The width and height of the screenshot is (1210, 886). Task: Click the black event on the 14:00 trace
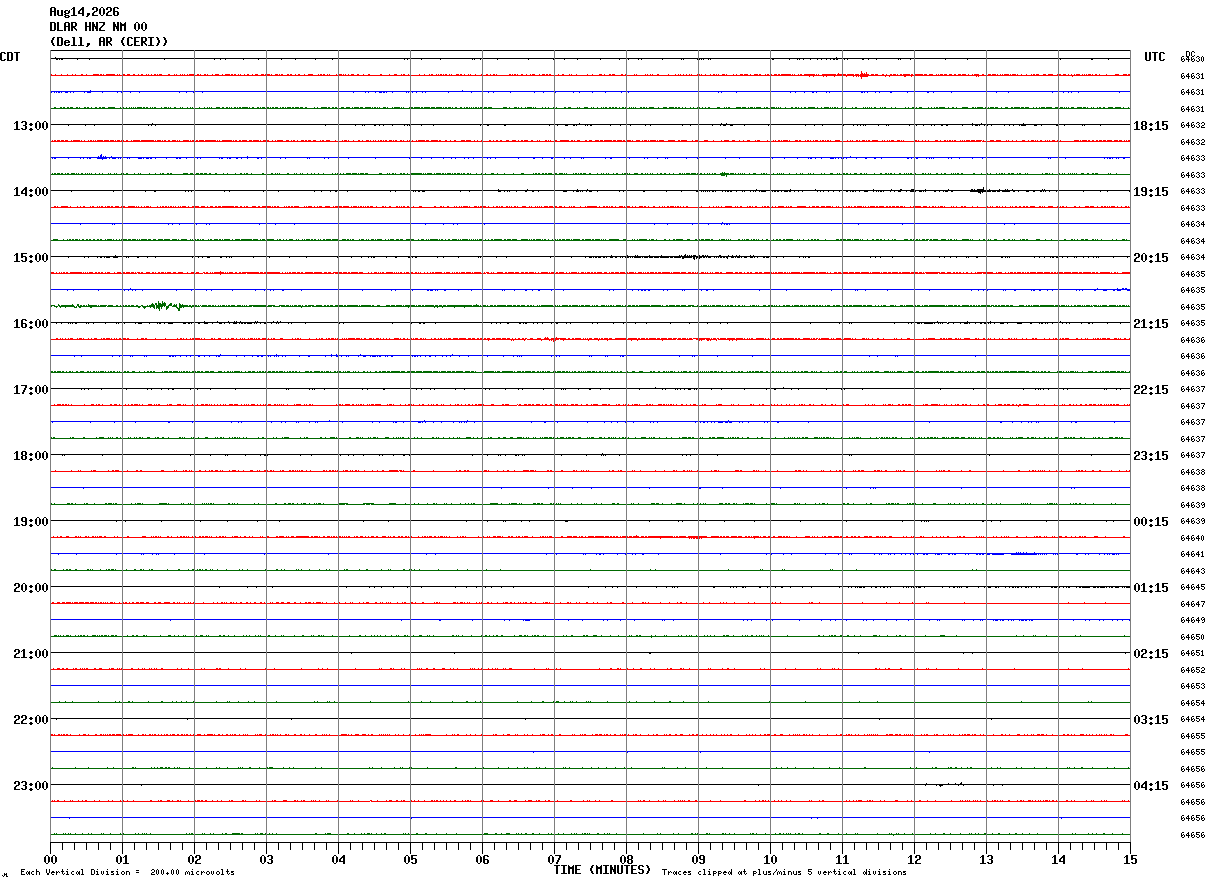click(x=981, y=190)
